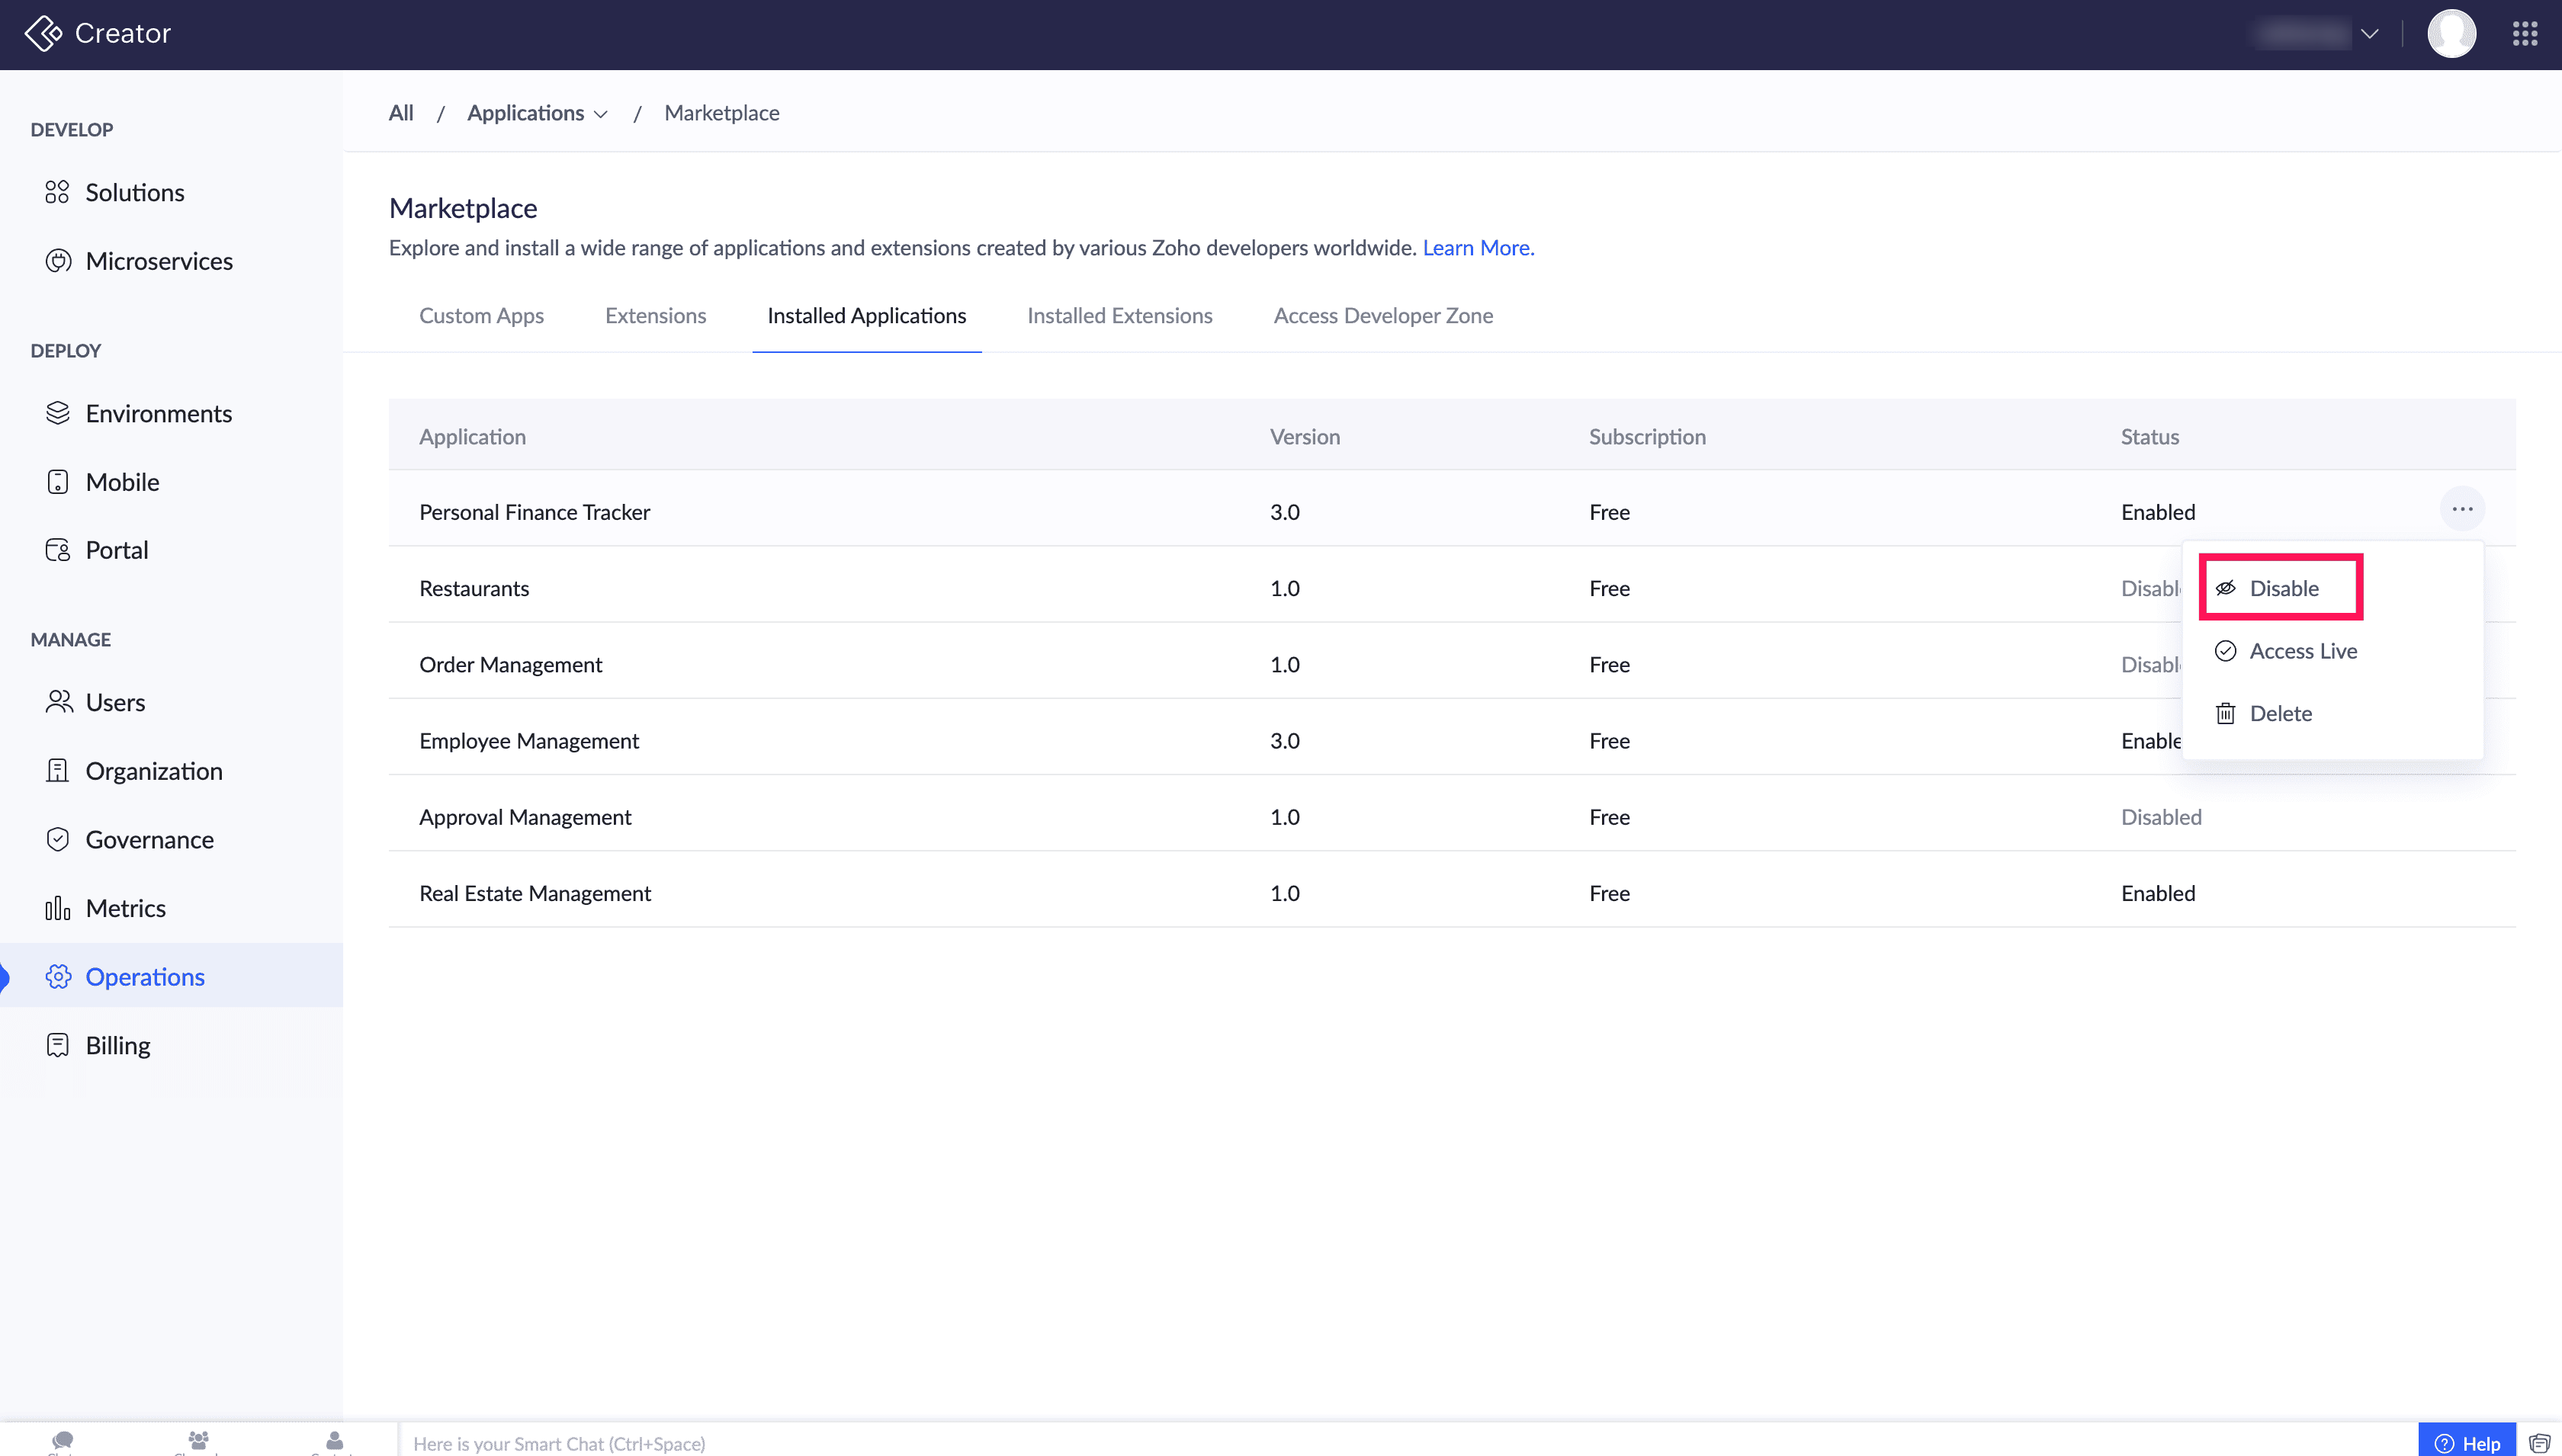Viewport: 2562px width, 1456px height.
Task: Open the Portal settings
Action: [x=116, y=550]
